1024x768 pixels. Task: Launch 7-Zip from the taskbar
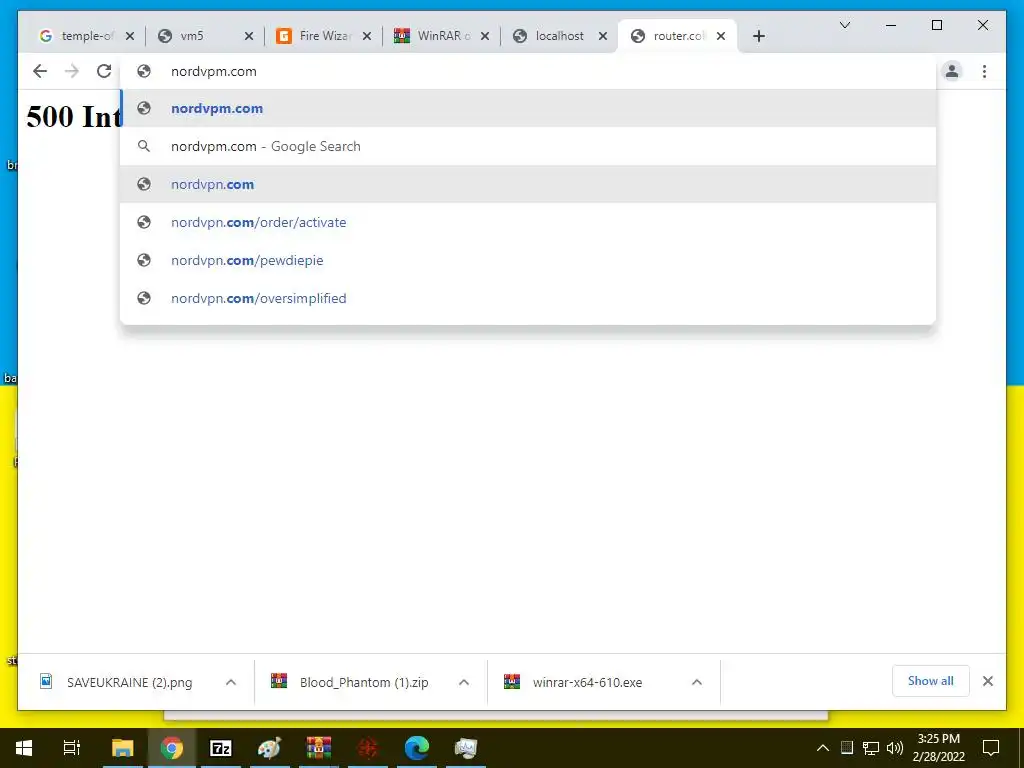(221, 748)
